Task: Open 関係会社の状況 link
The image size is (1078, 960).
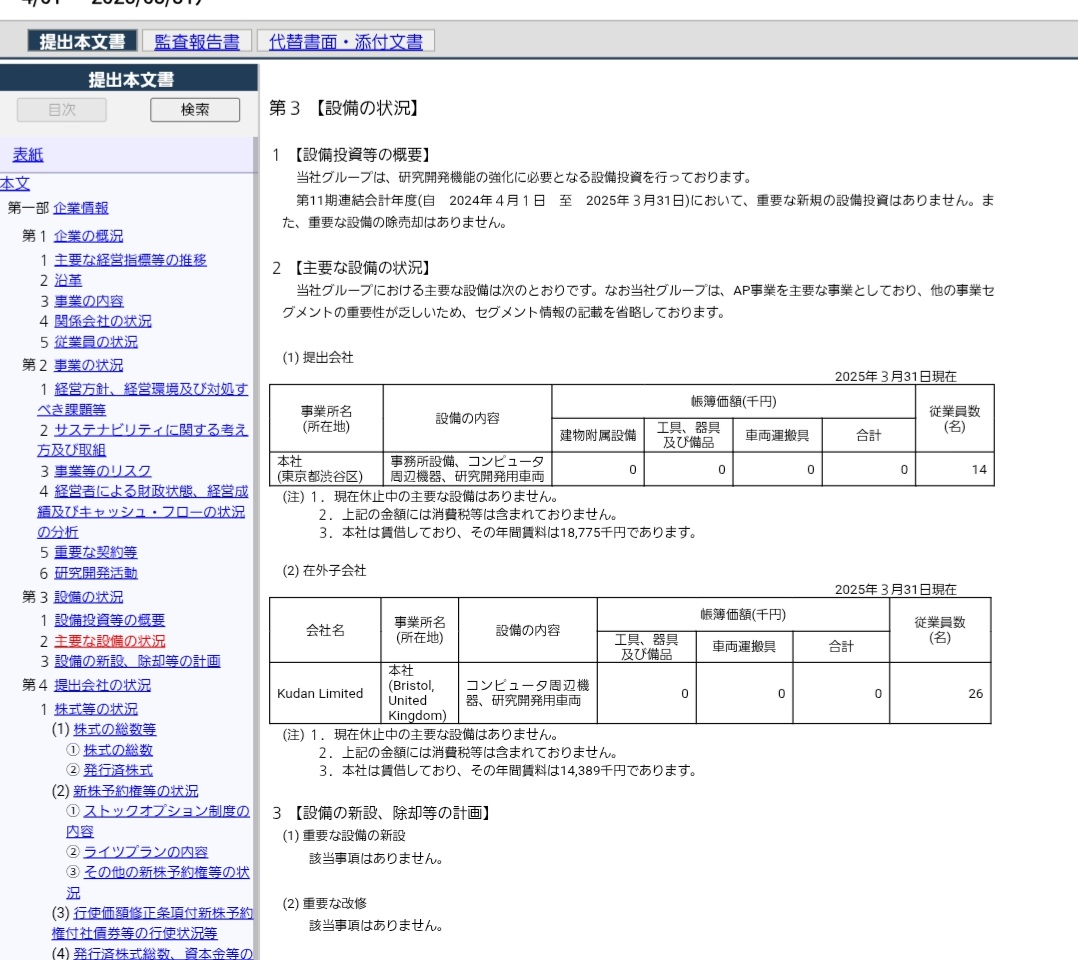Action: point(103,321)
